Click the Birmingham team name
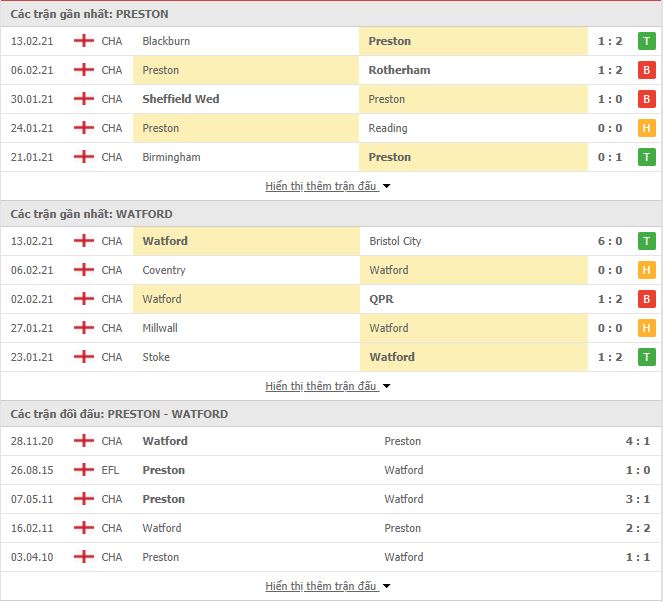Image resolution: width=663 pixels, height=602 pixels. tap(171, 157)
